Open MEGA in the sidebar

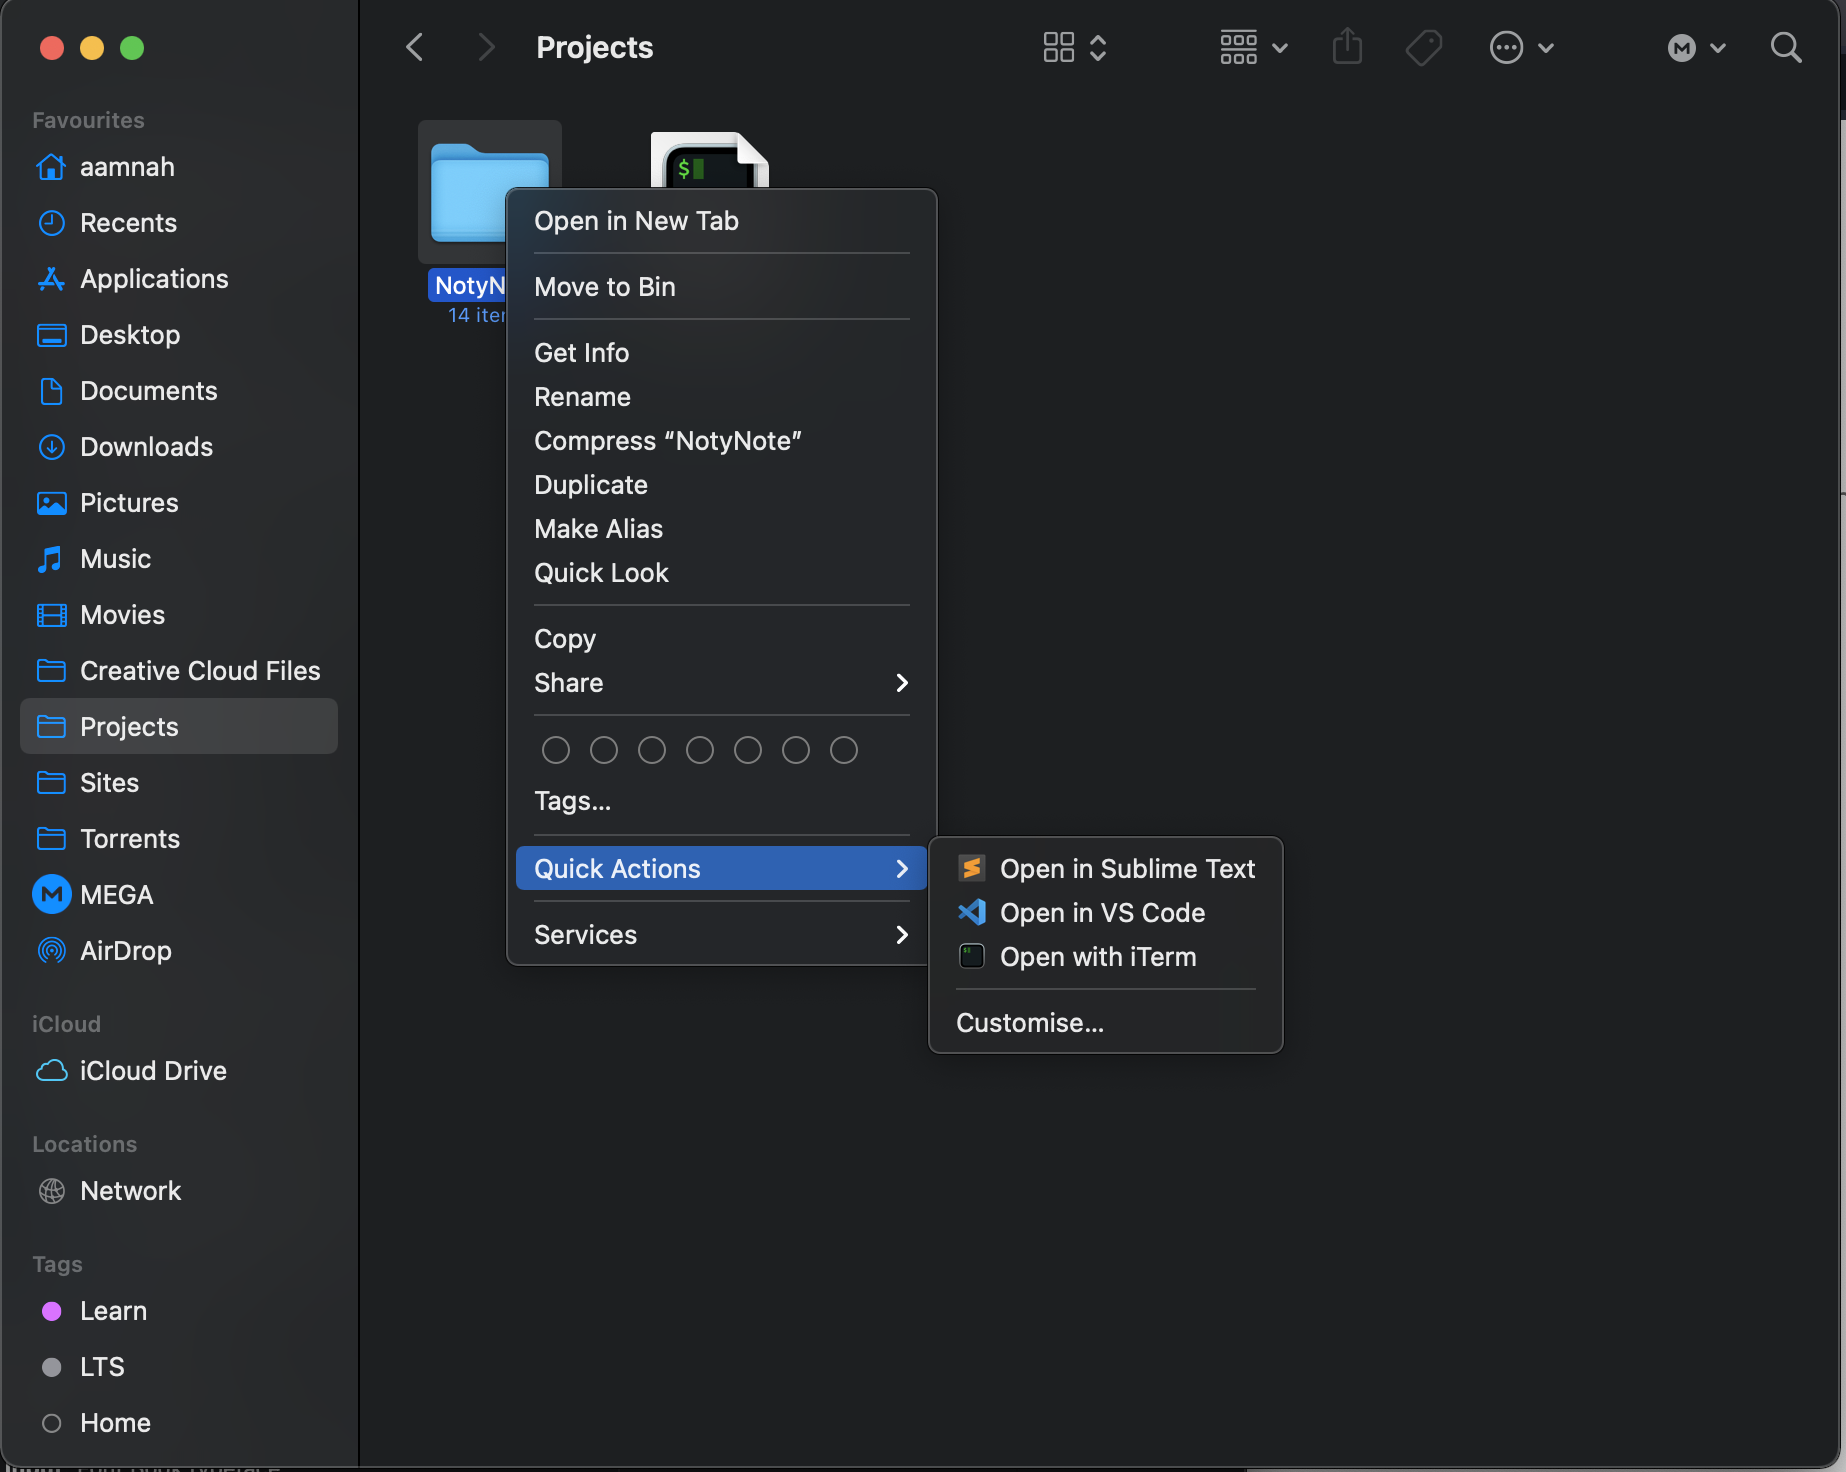(x=180, y=895)
